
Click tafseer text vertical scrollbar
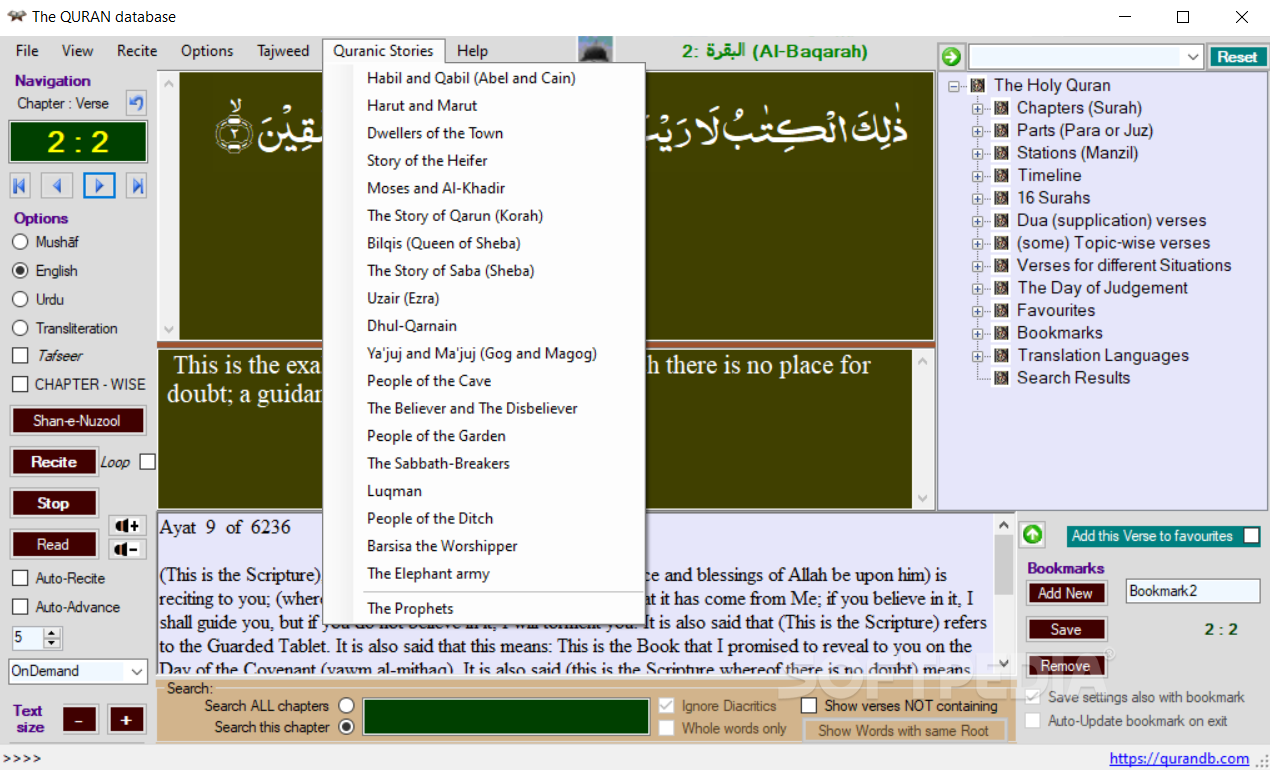[x=1004, y=595]
